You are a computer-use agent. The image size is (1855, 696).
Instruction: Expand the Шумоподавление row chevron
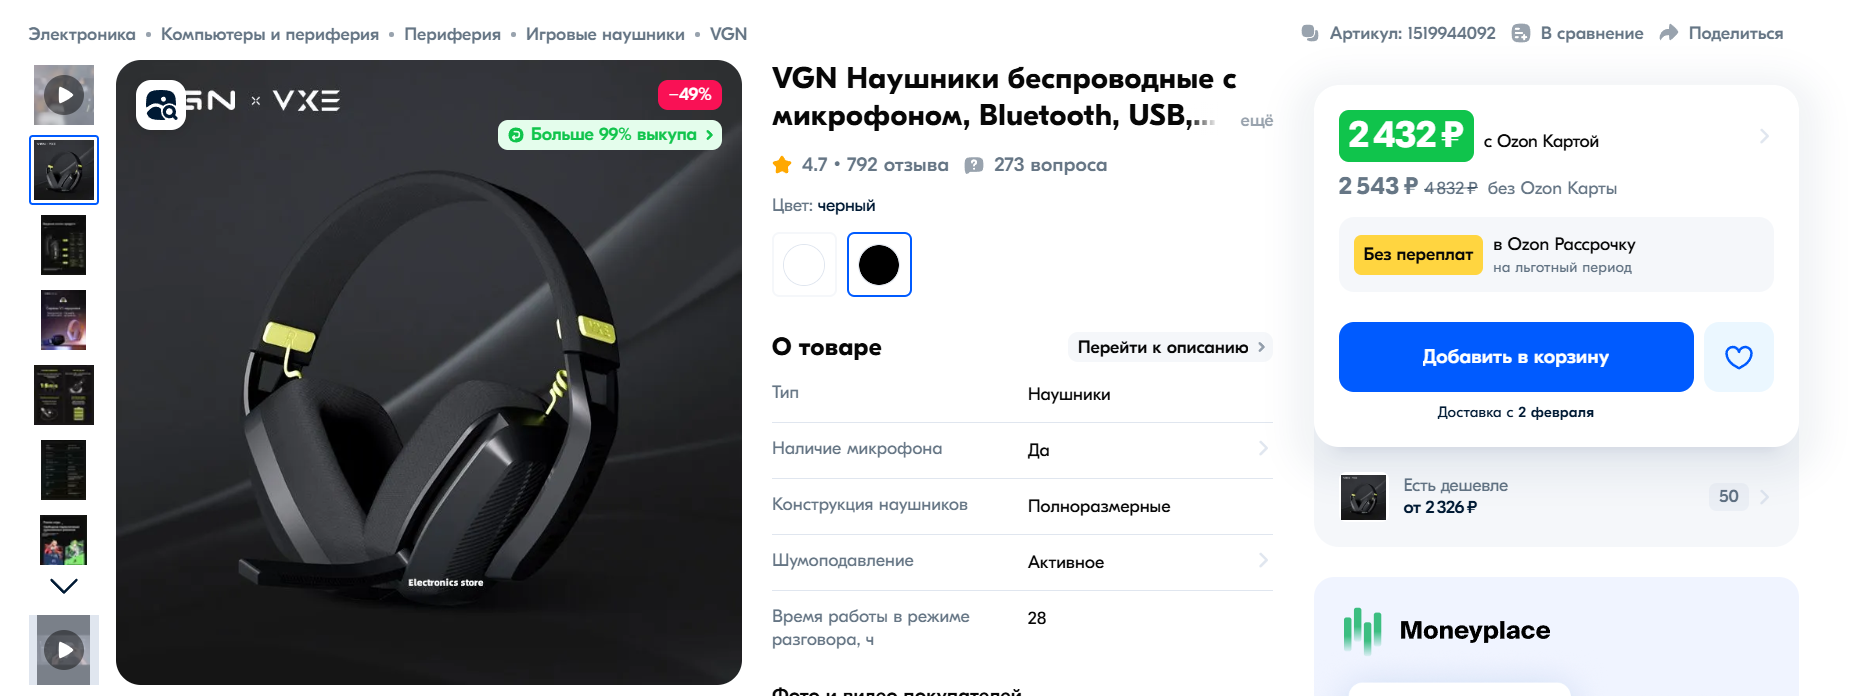coord(1263,560)
